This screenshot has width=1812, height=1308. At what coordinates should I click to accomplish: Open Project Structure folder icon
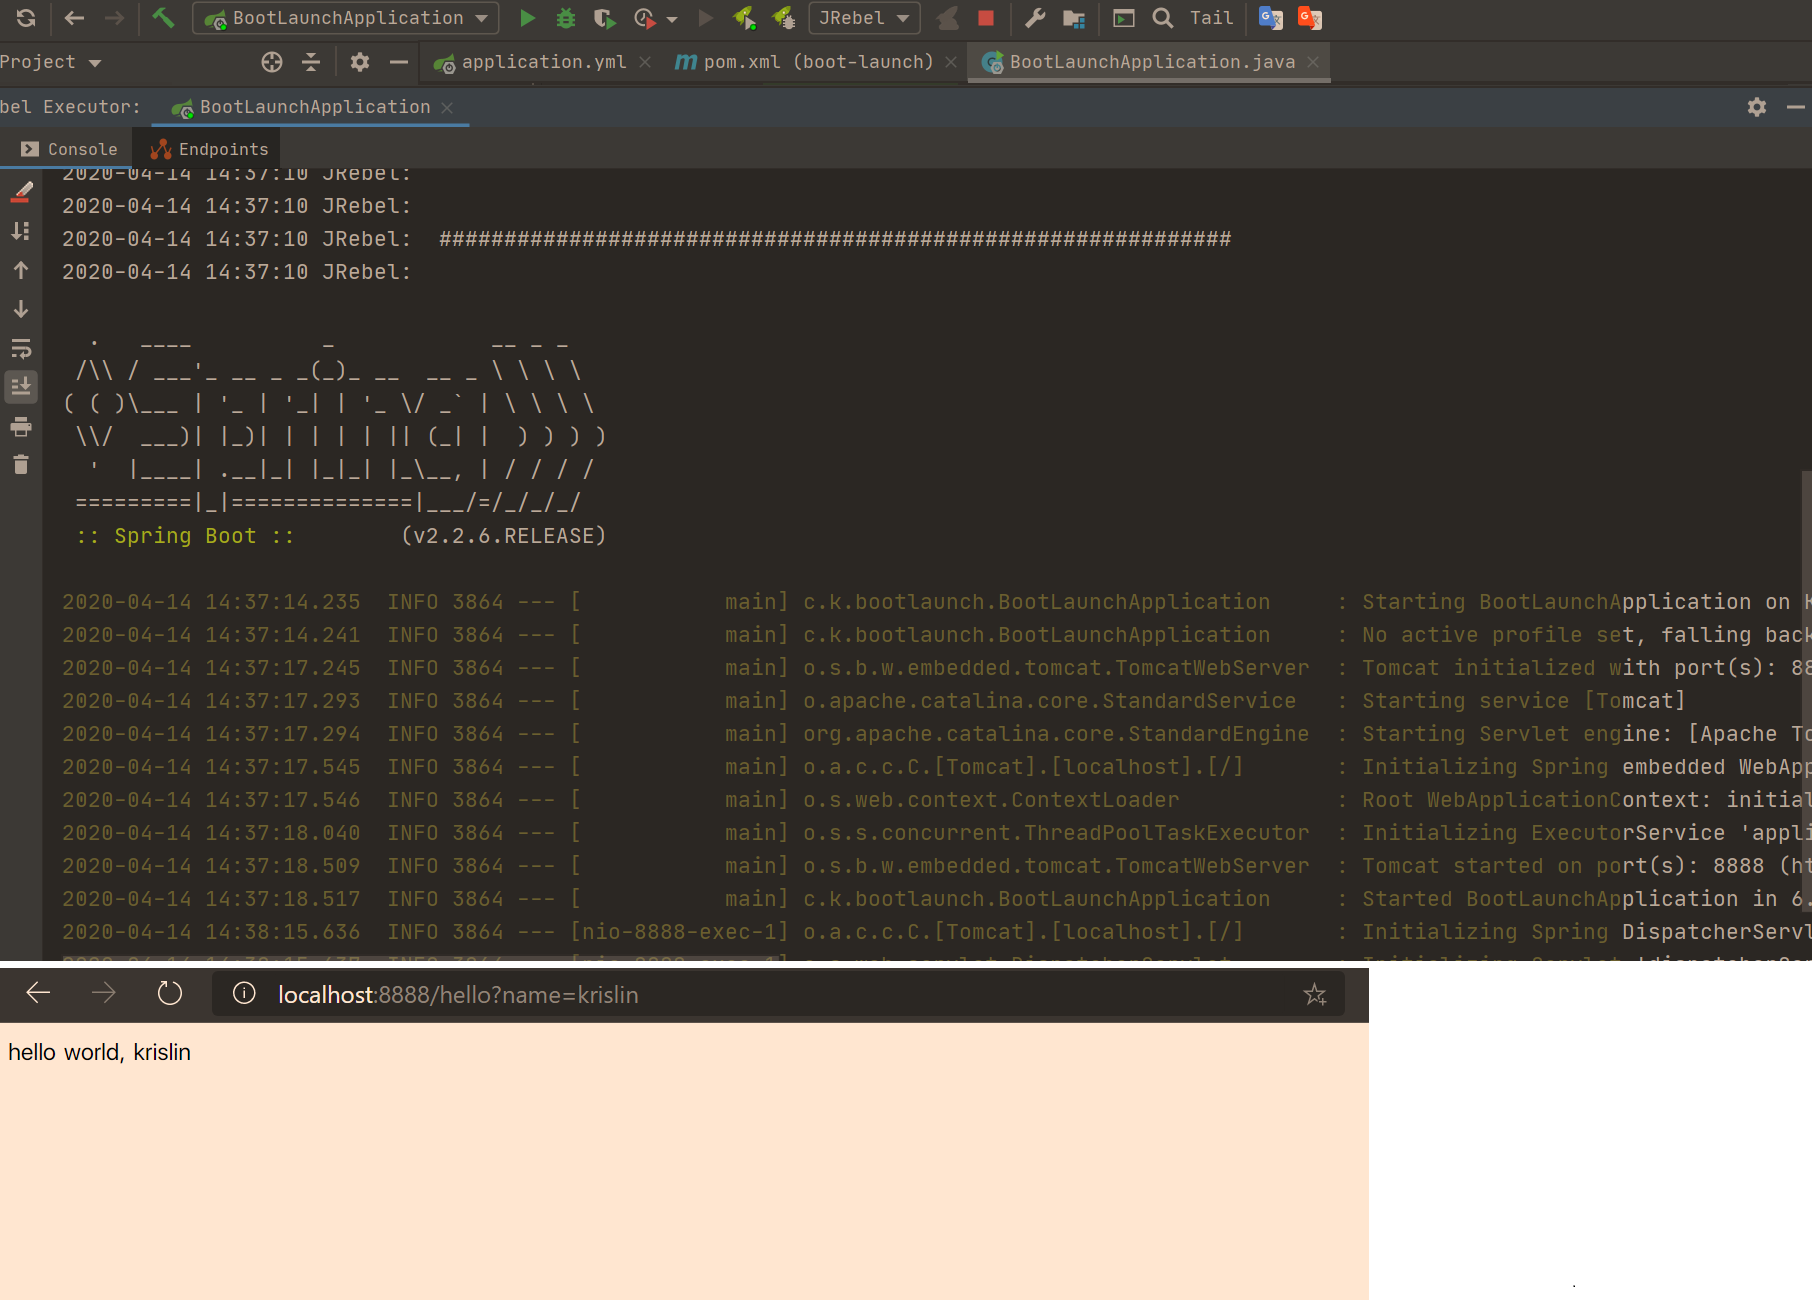pyautogui.click(x=1074, y=18)
